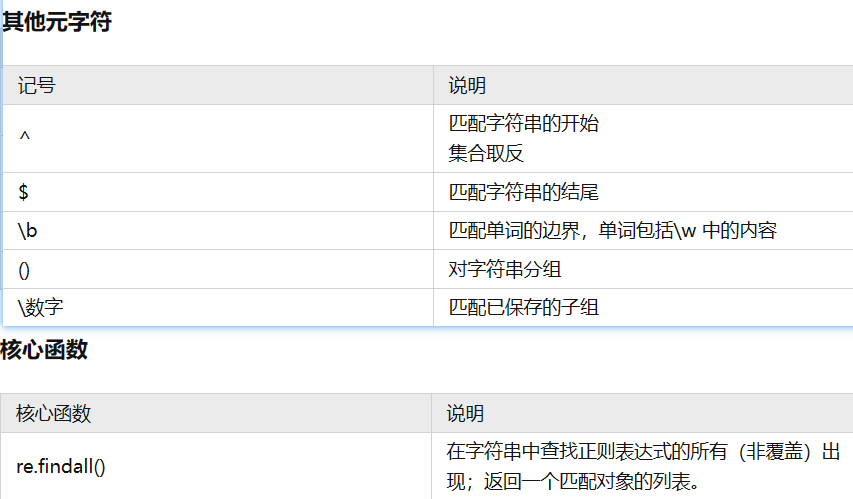Click the 匹配字符串的开始 text

[524, 124]
